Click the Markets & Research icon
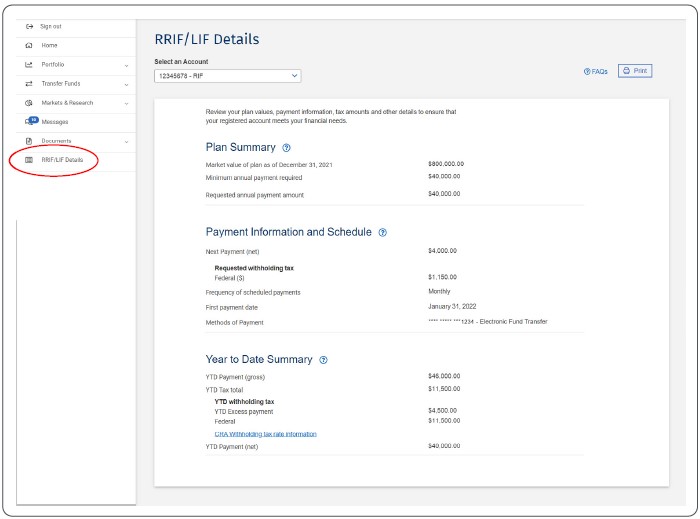700x519 pixels. tap(29, 102)
